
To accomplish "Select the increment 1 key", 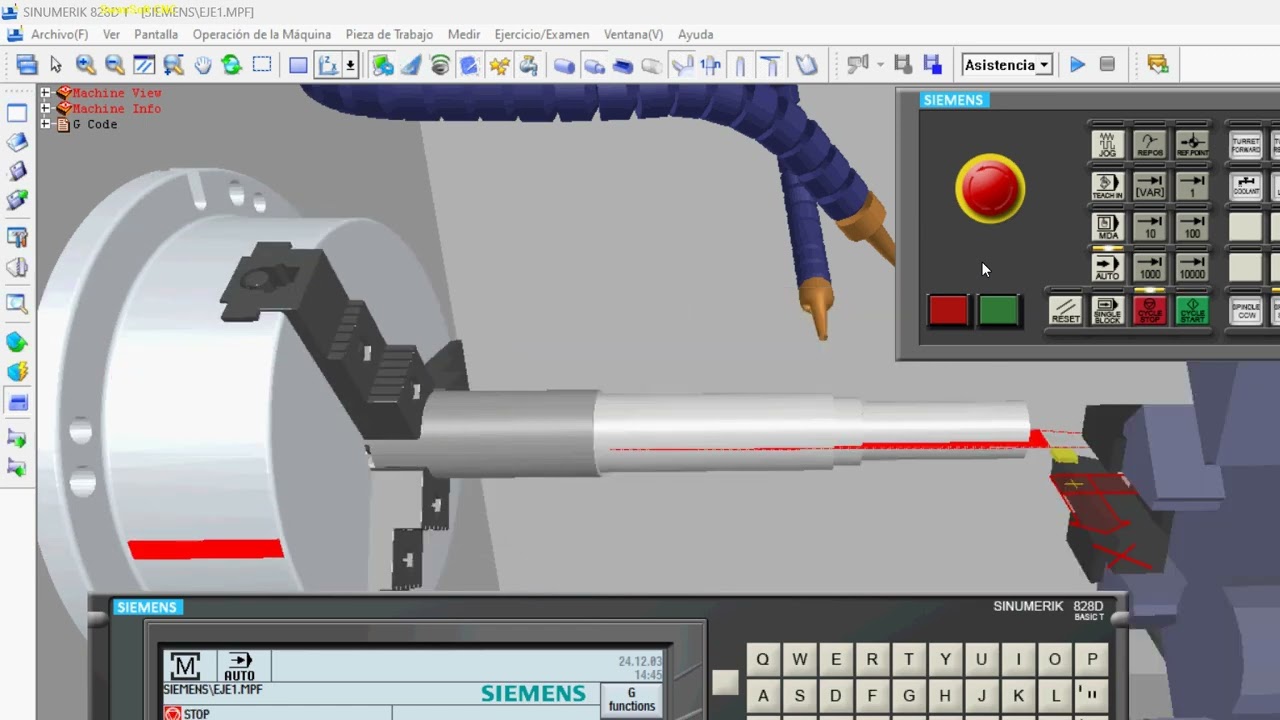I will (x=1192, y=186).
